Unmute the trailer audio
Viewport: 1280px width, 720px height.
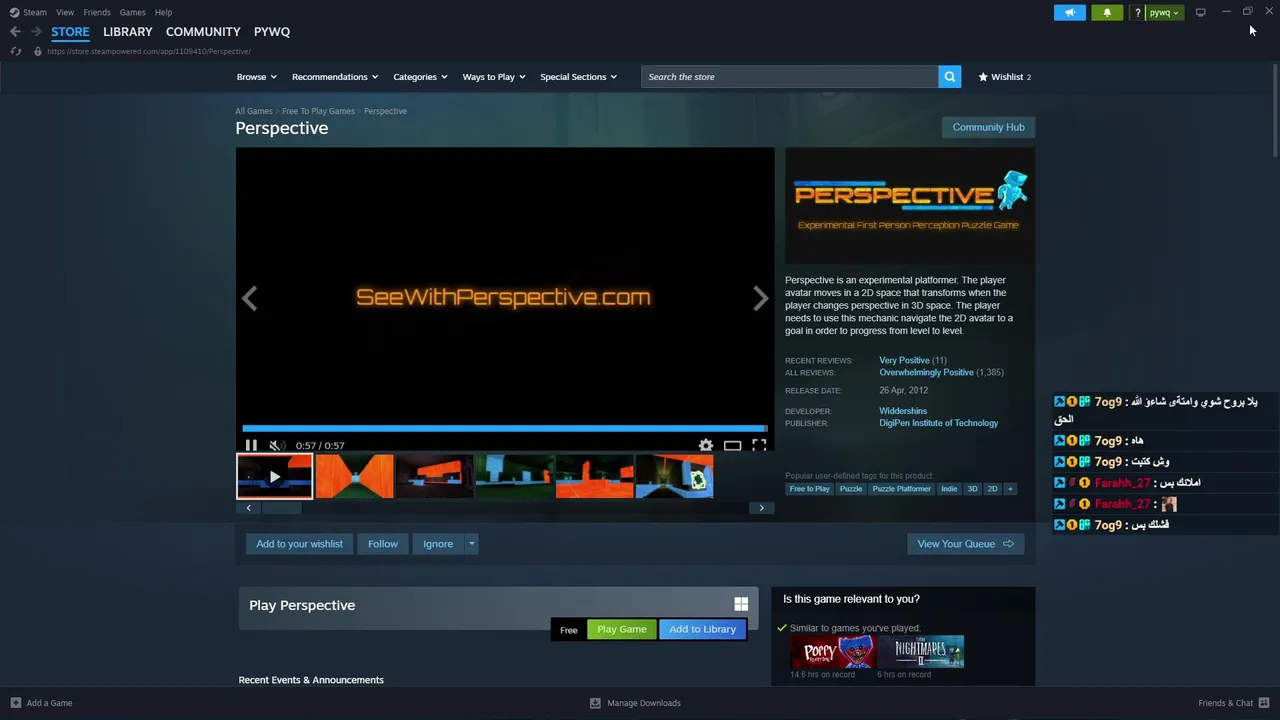click(x=276, y=445)
